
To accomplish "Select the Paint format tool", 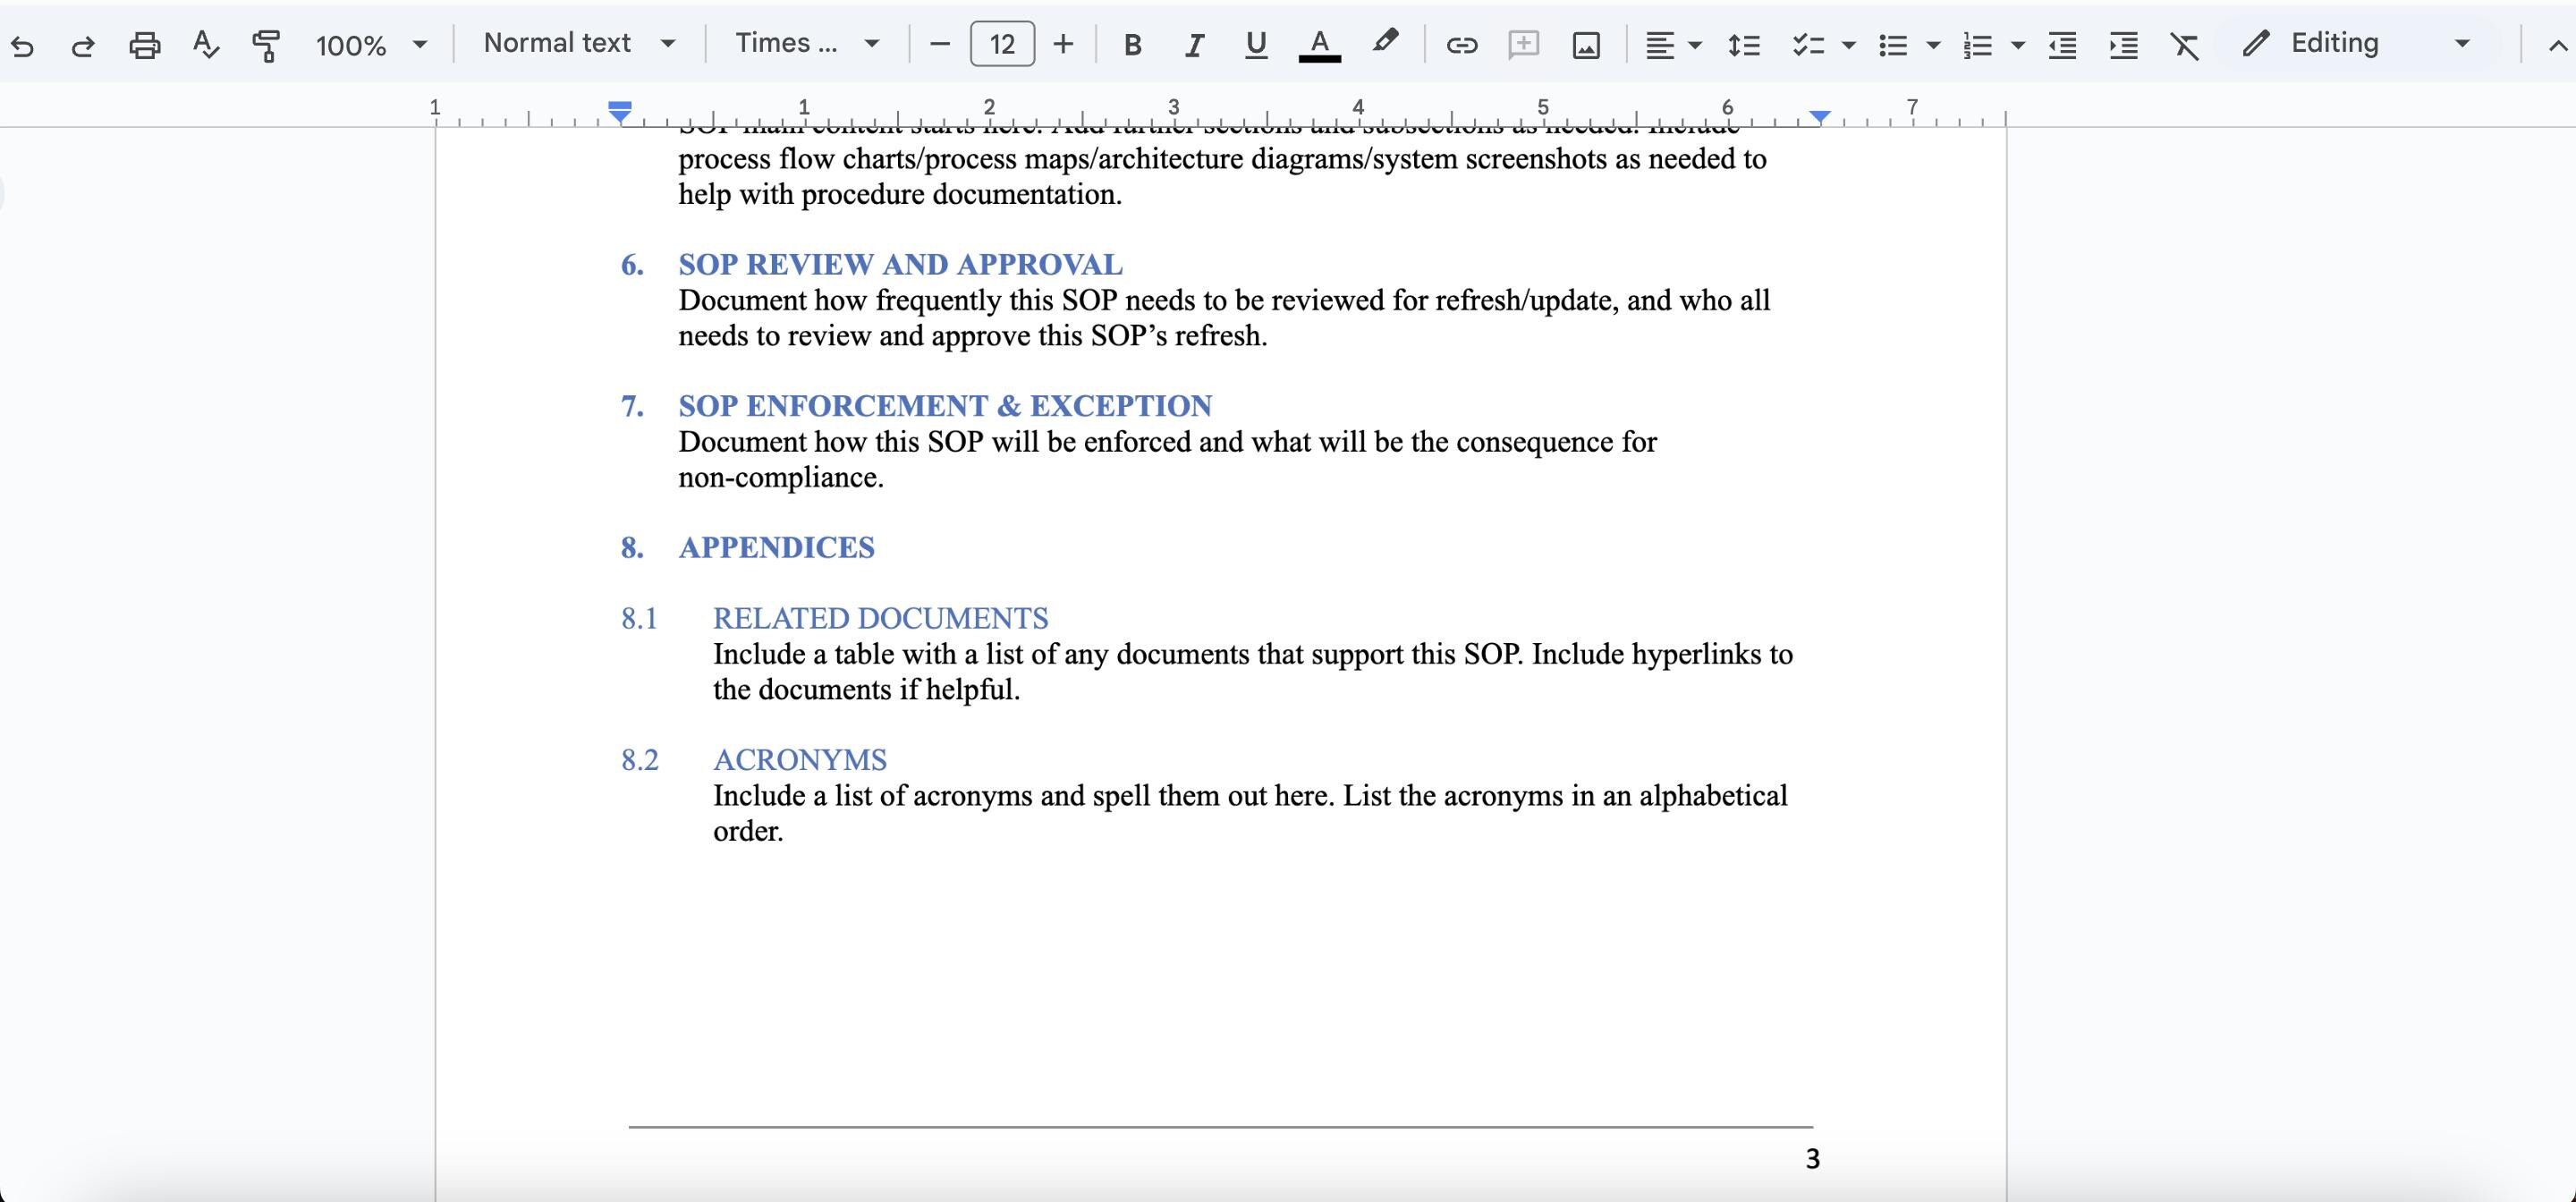I will (267, 44).
